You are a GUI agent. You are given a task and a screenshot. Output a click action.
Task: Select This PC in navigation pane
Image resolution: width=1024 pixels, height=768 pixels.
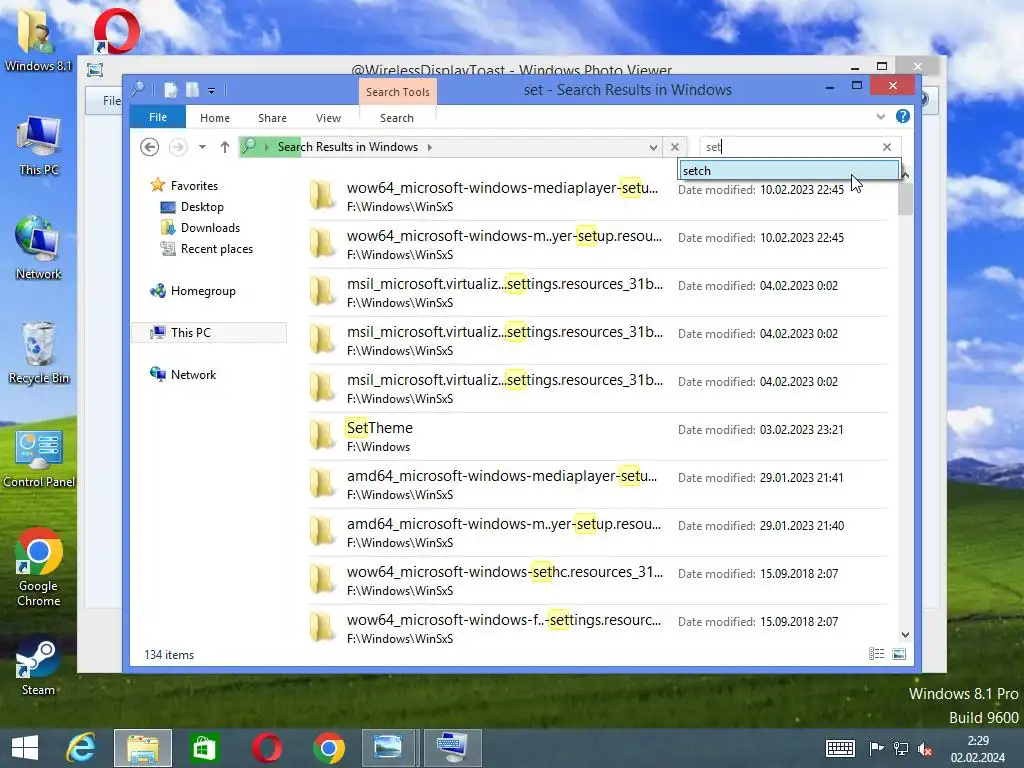tap(209, 332)
